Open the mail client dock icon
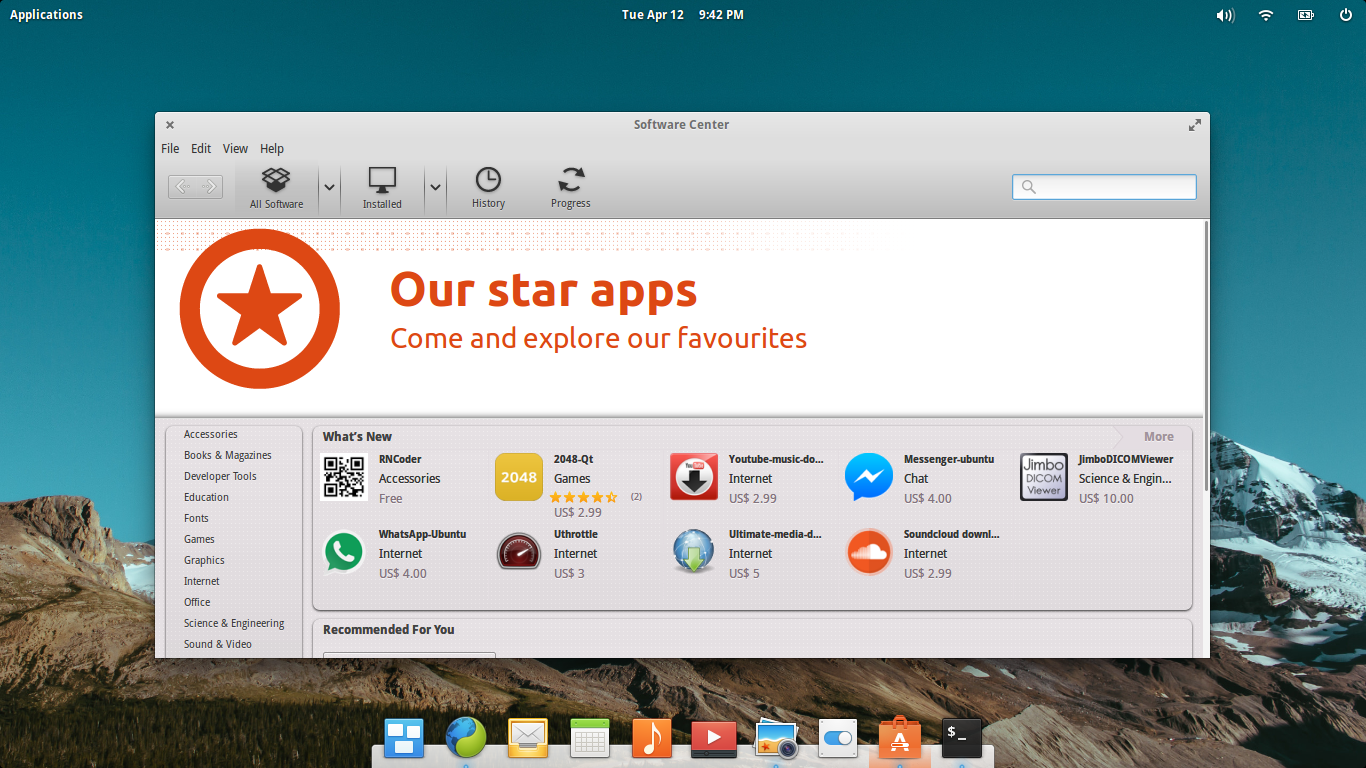Screen dimensions: 1366x768 click(x=528, y=738)
